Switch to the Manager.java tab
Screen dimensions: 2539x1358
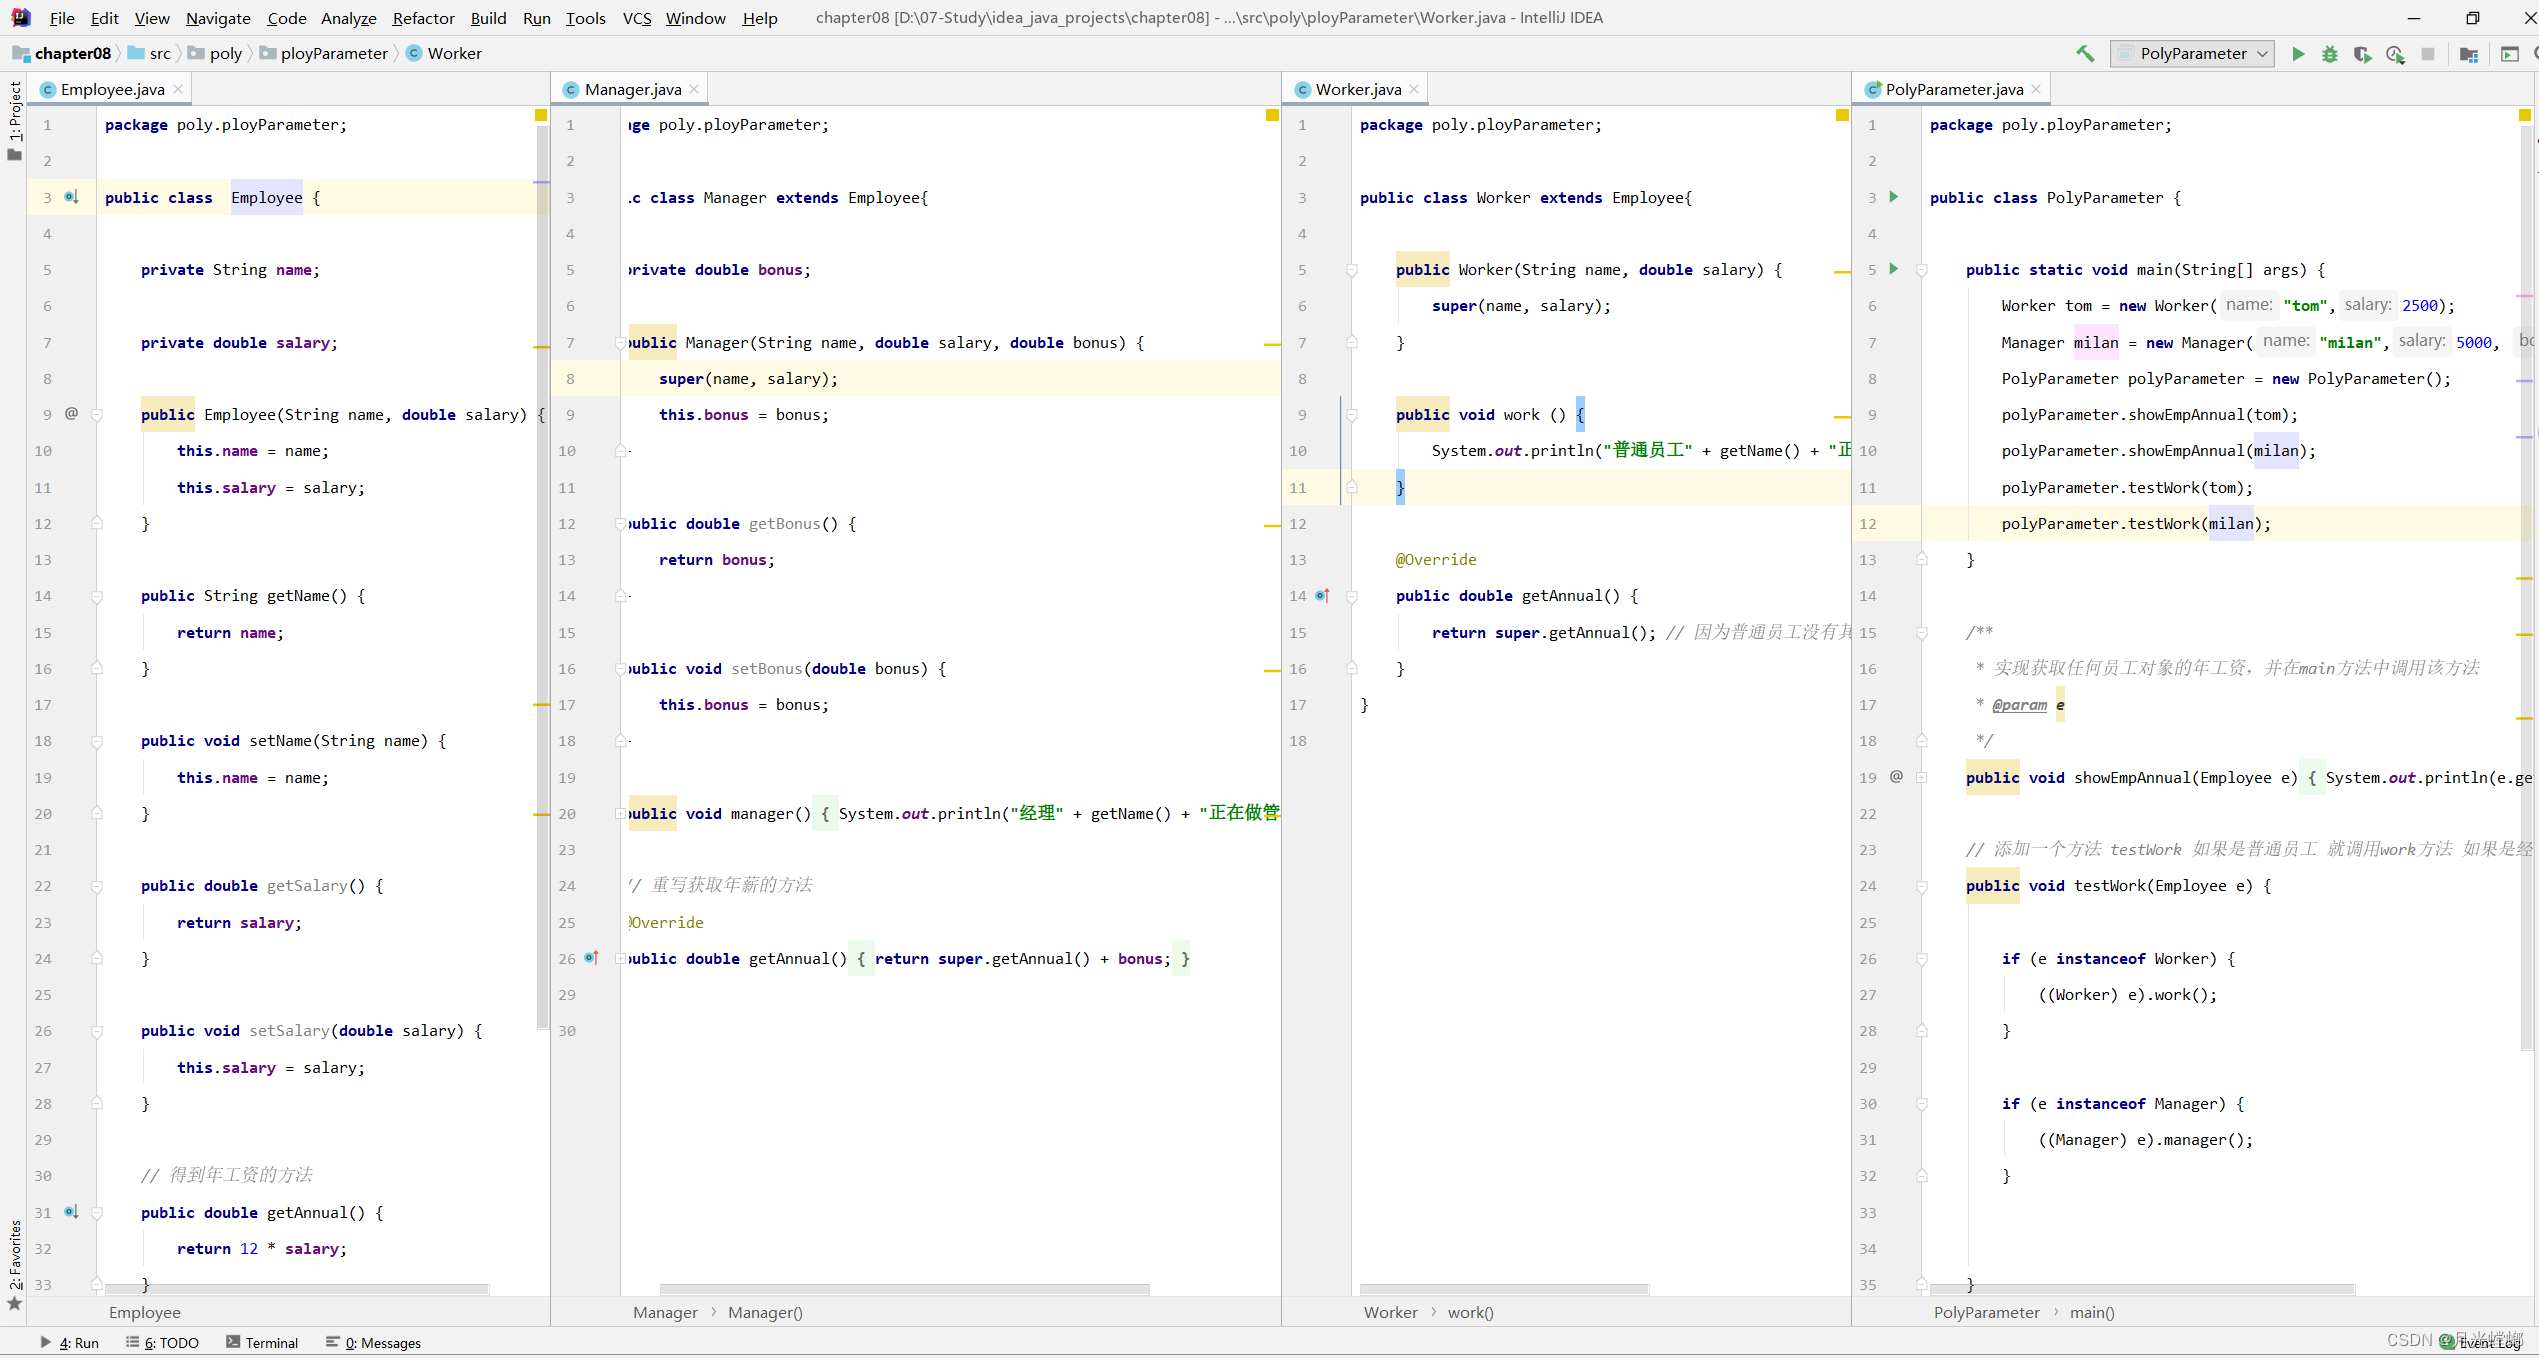point(632,89)
